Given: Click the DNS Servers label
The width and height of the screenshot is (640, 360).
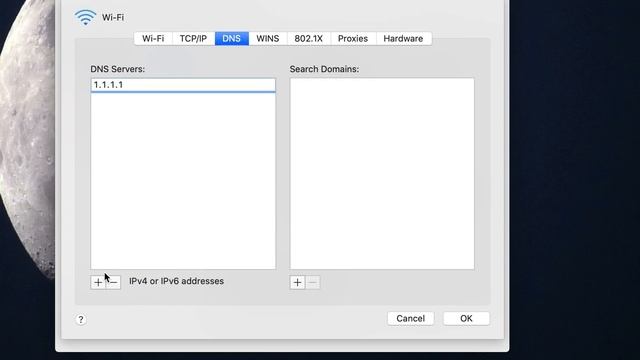Looking at the screenshot, I should 118,69.
